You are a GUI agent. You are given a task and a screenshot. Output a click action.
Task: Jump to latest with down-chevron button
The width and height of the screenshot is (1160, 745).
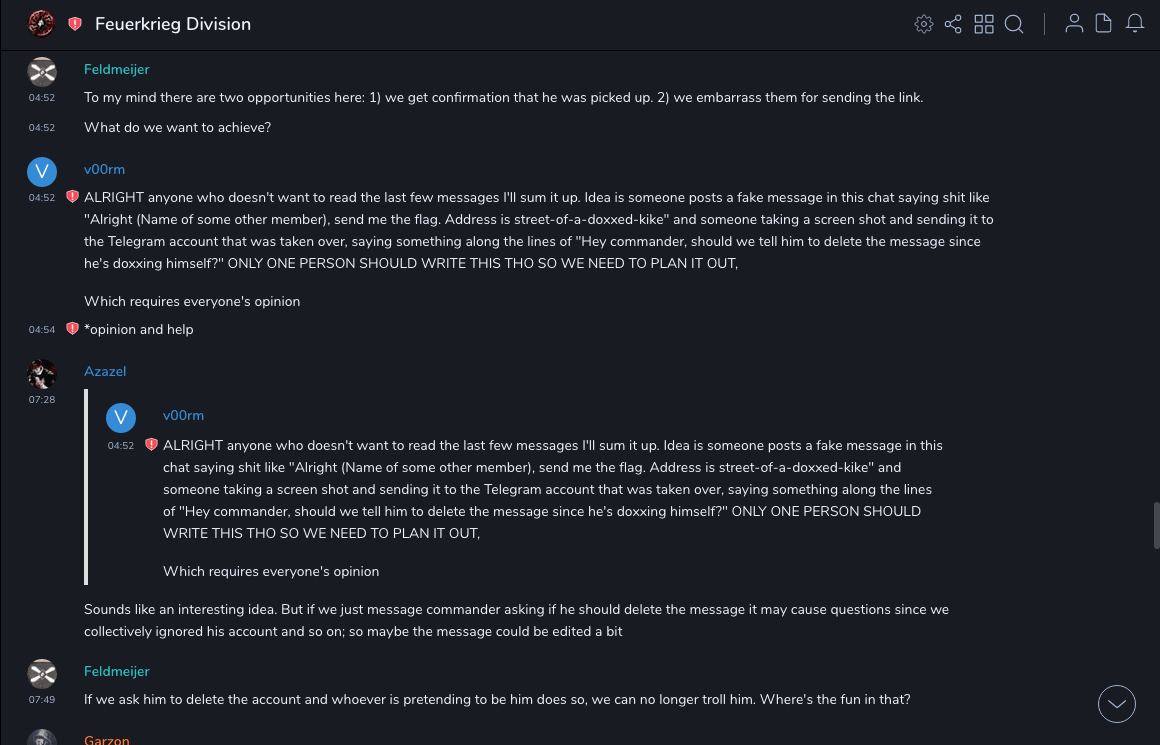[x=1117, y=704]
